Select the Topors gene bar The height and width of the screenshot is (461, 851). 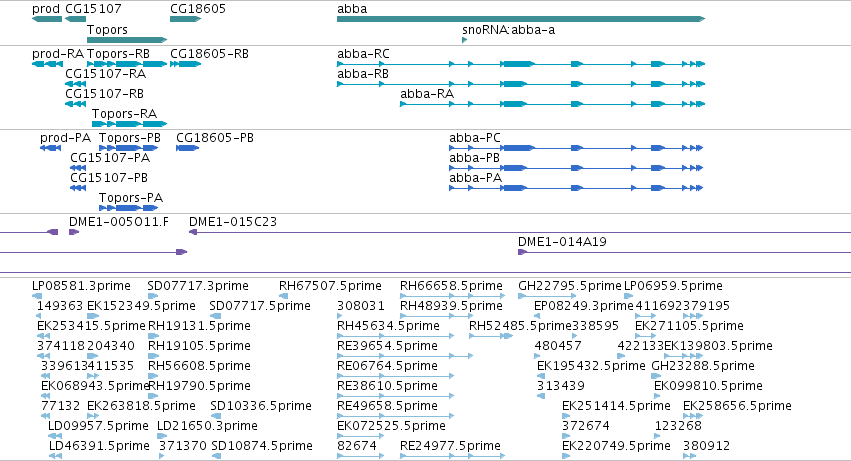click(x=127, y=40)
